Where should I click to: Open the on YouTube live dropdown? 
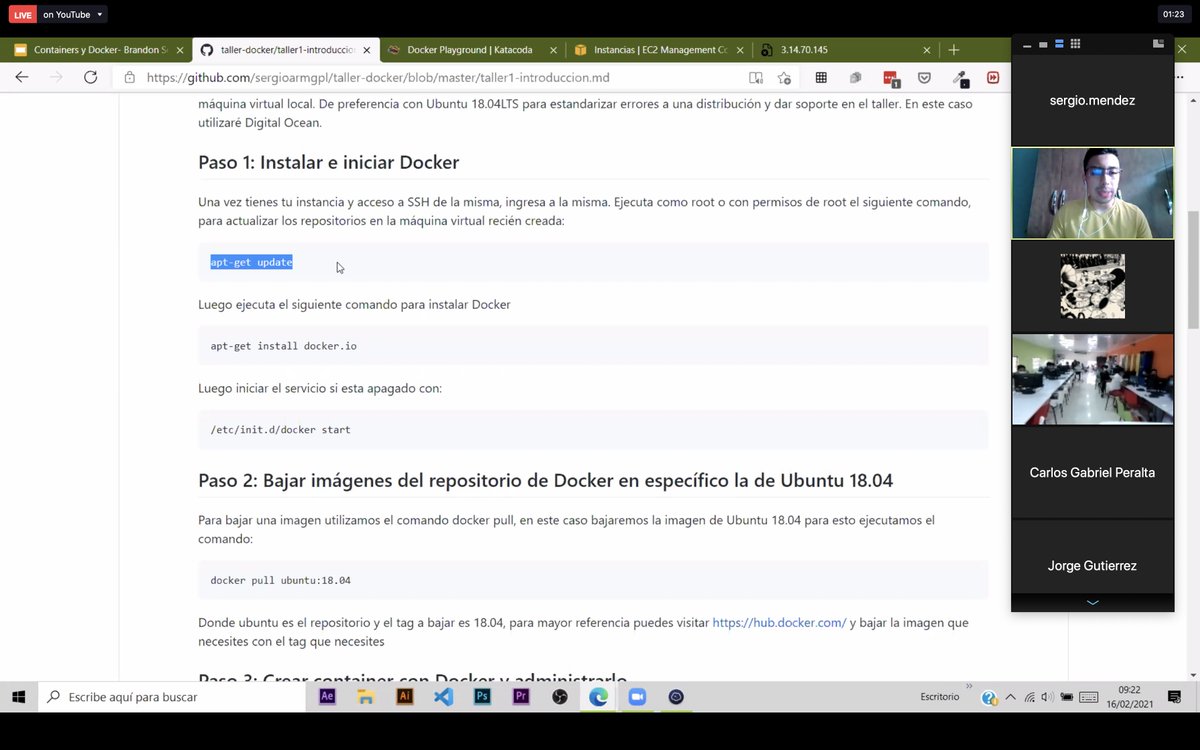coord(73,15)
